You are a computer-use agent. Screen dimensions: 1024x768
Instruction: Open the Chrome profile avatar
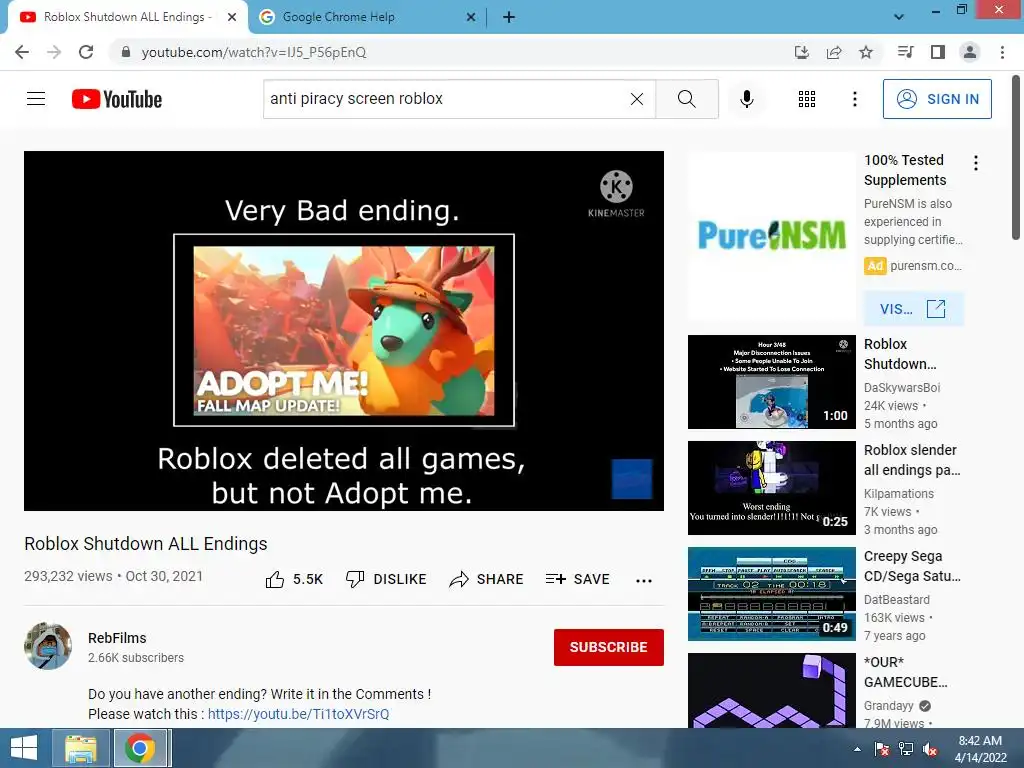tap(970, 52)
